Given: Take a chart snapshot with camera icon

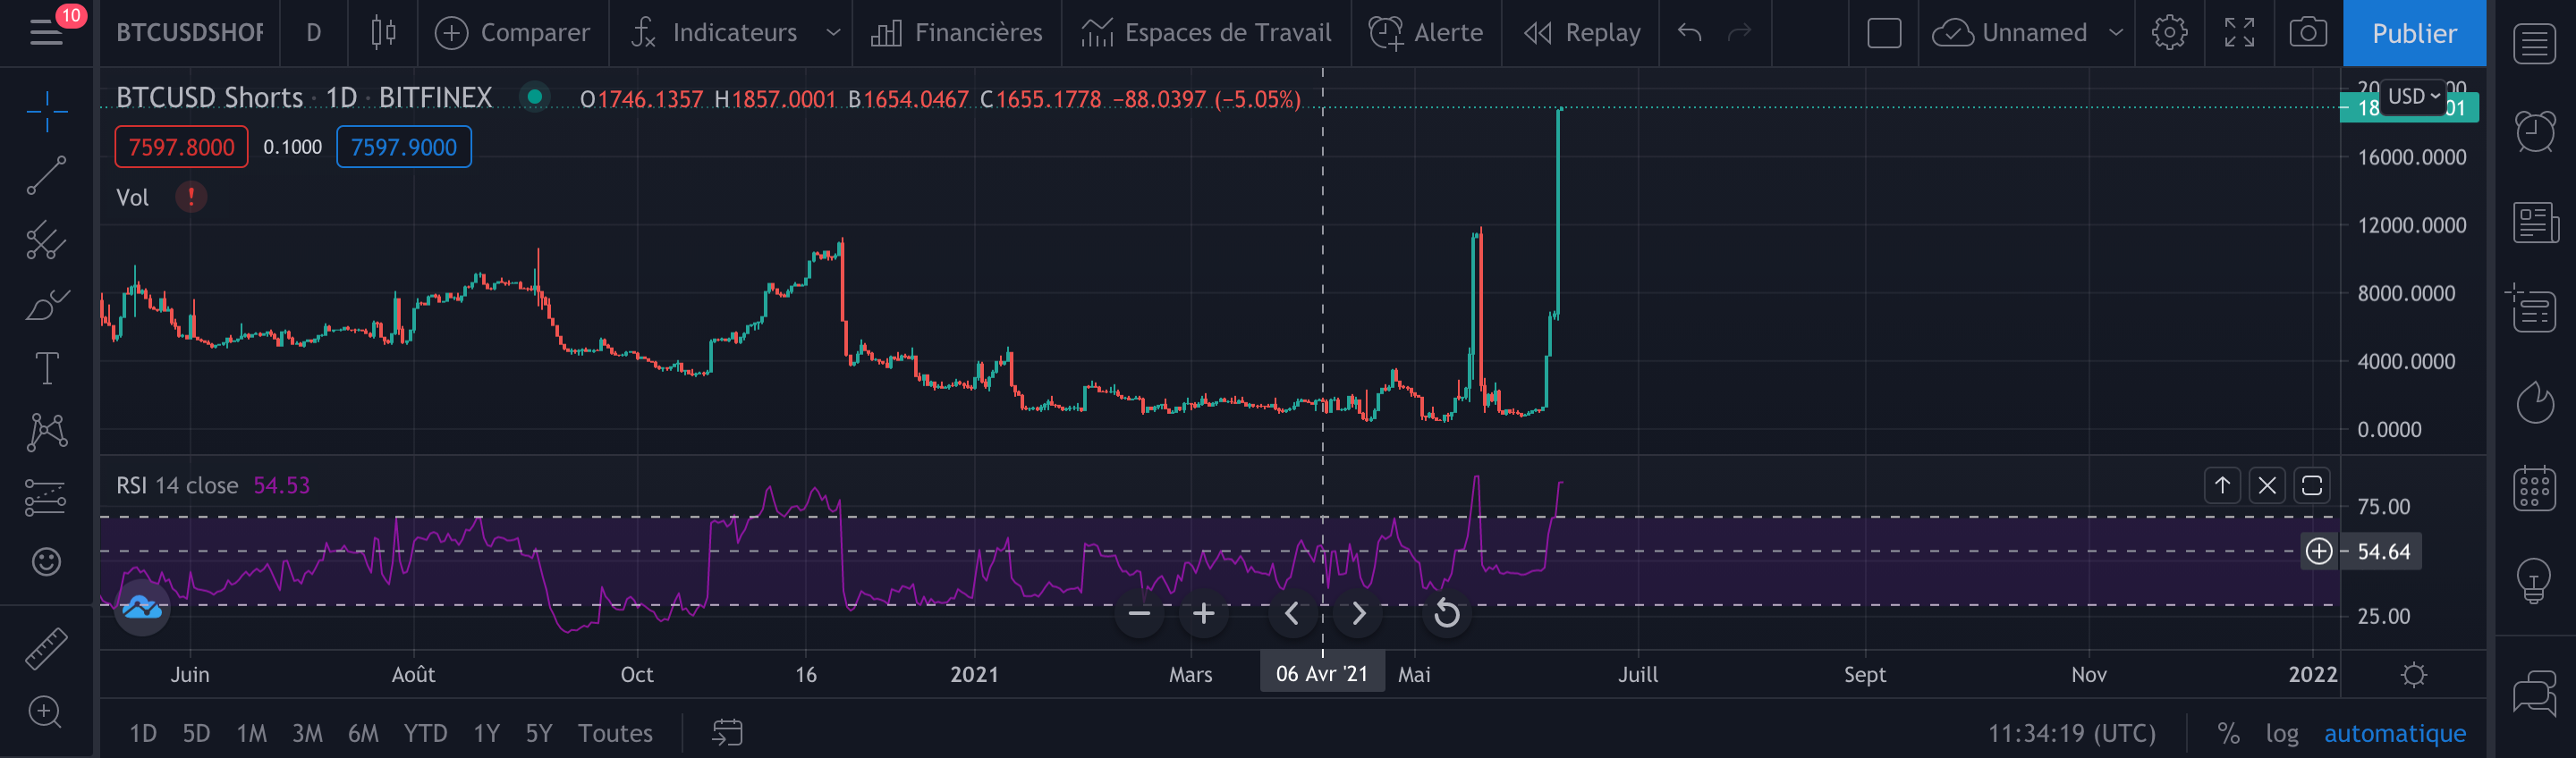Looking at the screenshot, I should point(2307,33).
